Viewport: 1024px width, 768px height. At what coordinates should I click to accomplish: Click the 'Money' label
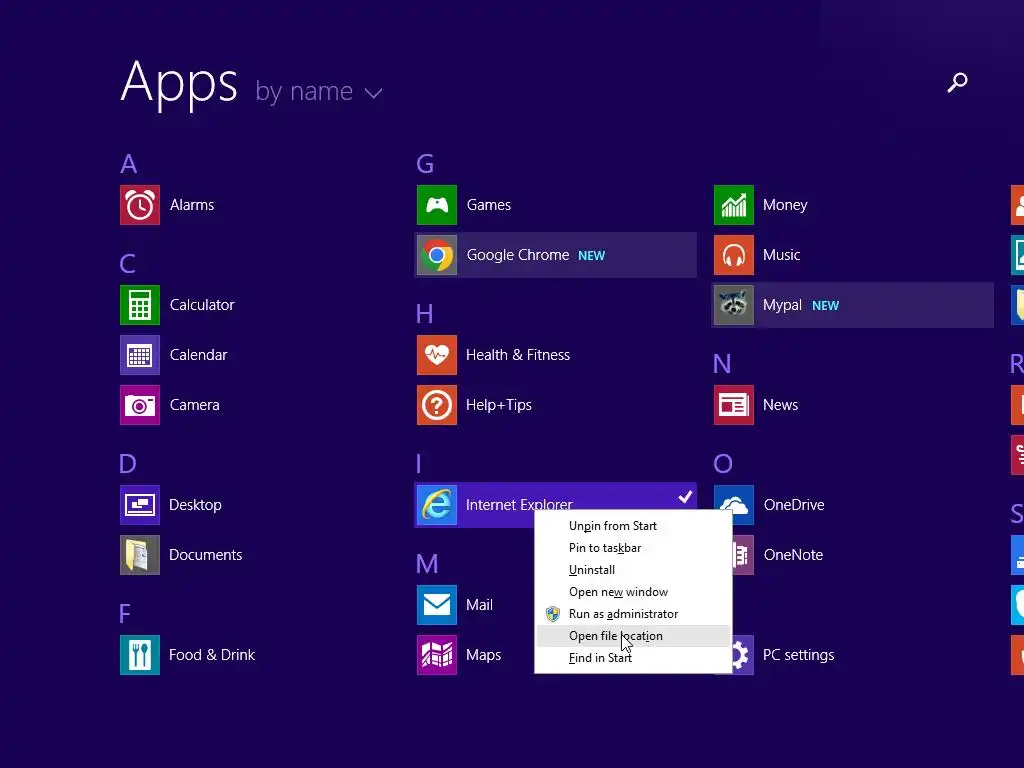(785, 205)
